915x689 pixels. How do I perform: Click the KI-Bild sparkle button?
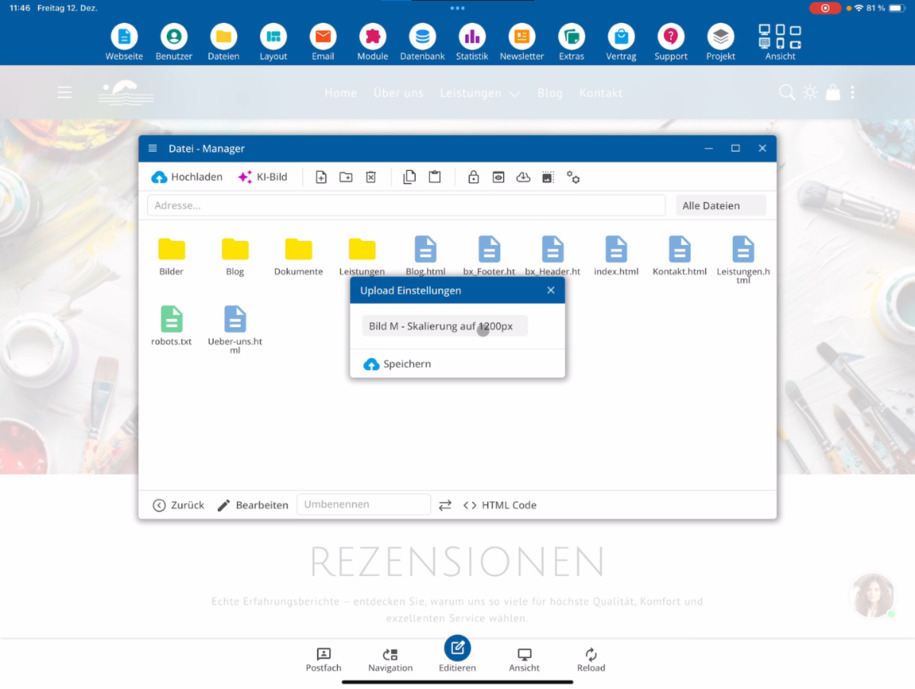263,177
